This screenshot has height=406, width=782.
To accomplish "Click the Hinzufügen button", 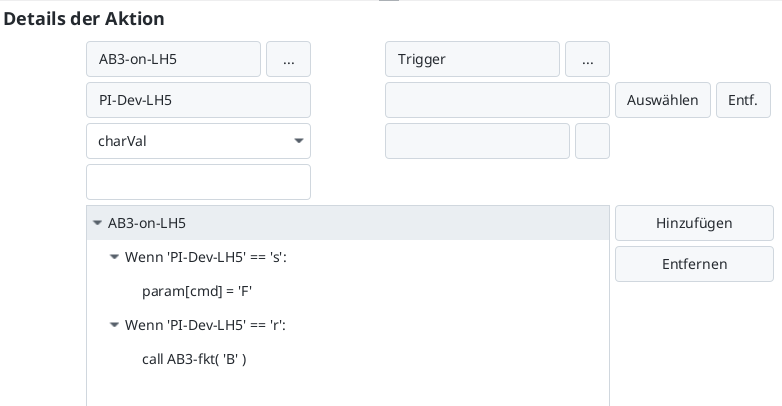I will (694, 223).
